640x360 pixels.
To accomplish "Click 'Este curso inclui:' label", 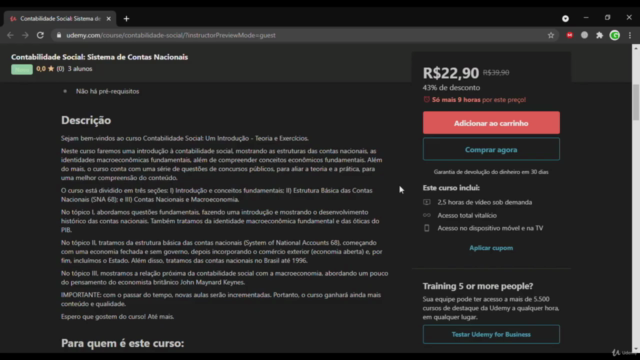I will [x=451, y=188].
